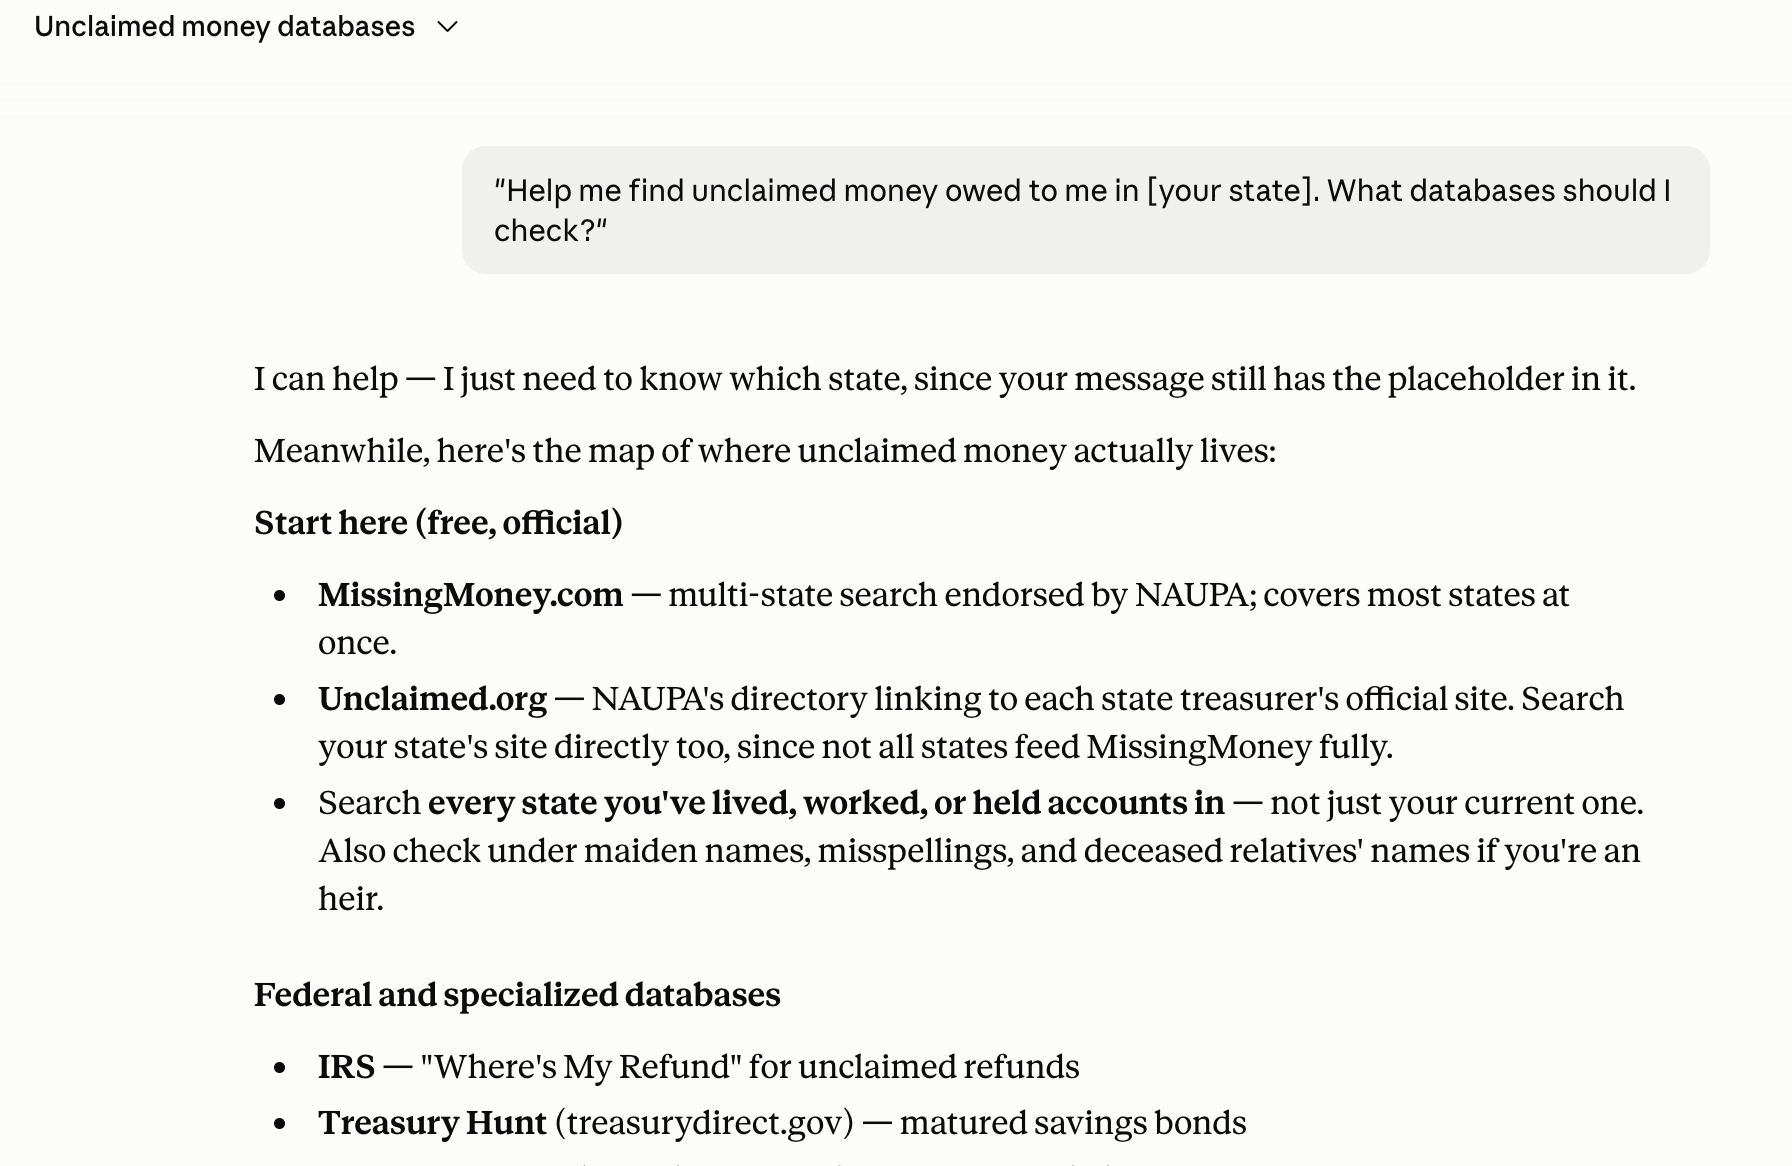Click the "Unclaimed money databases" conversation title
The width and height of the screenshot is (1792, 1166).
point(224,27)
